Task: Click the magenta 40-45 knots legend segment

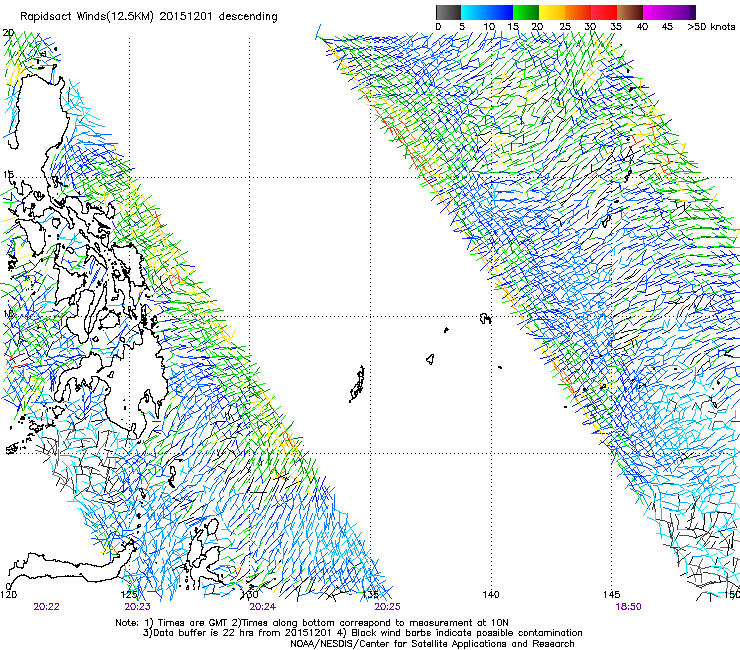Action: (x=656, y=12)
